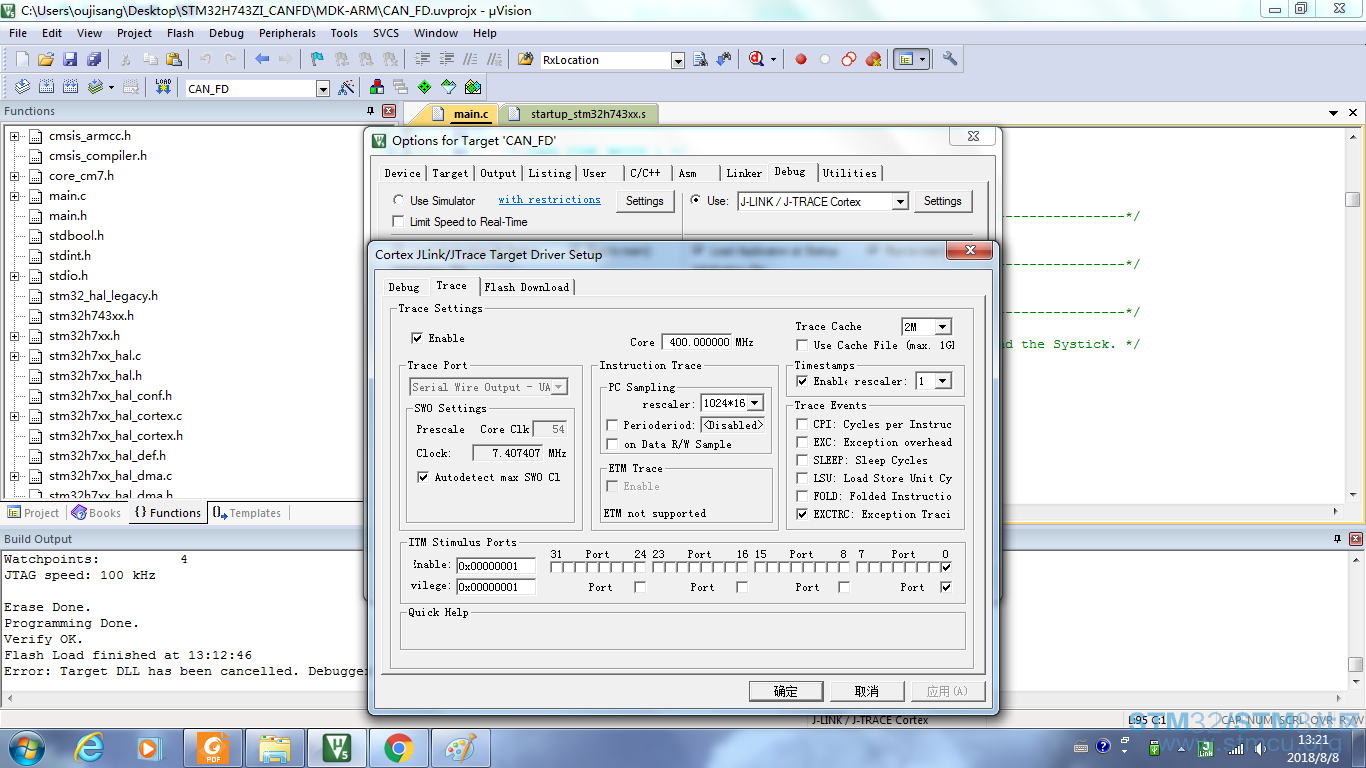
Task: Toggle the Timestamps Enable checkbox
Action: pos(802,381)
